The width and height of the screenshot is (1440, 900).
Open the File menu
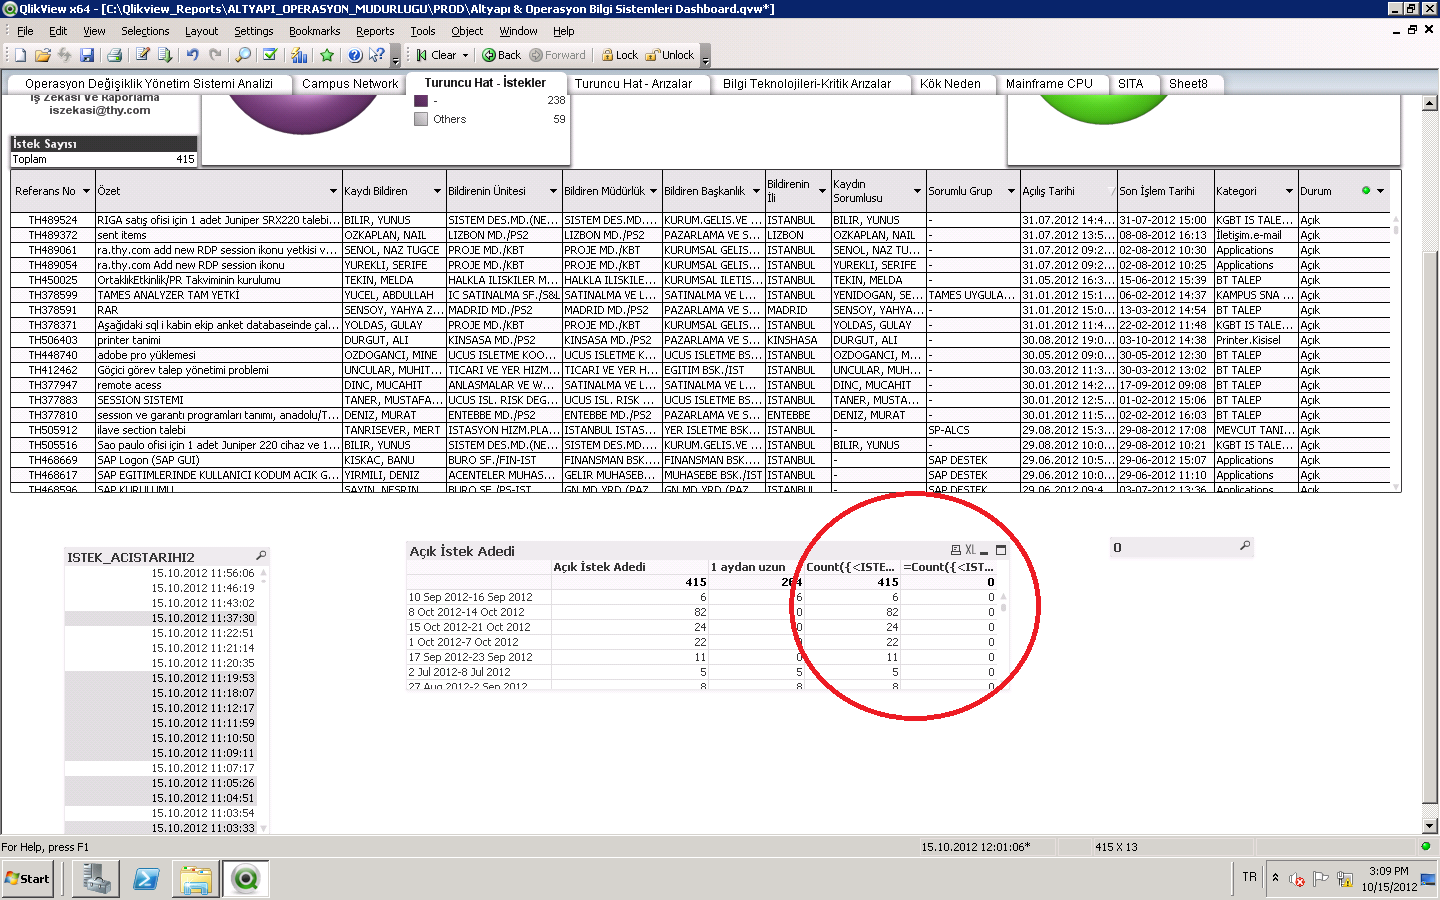pyautogui.click(x=25, y=31)
